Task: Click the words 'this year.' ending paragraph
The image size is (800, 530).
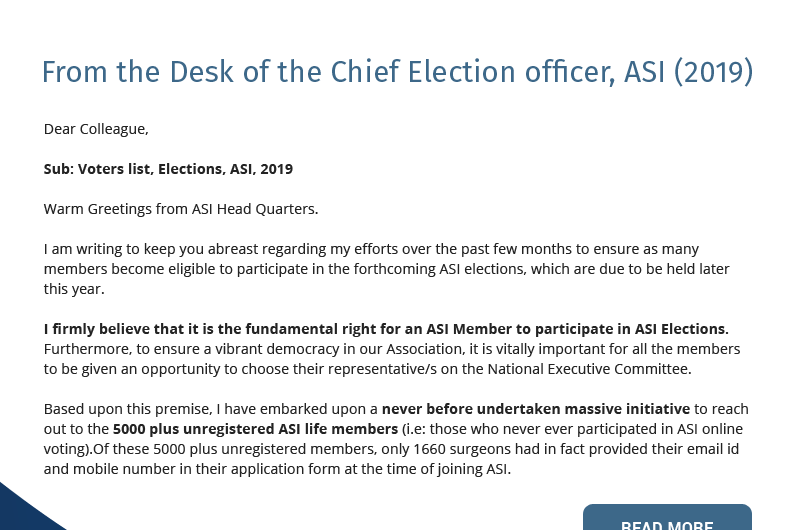Action: [74, 289]
